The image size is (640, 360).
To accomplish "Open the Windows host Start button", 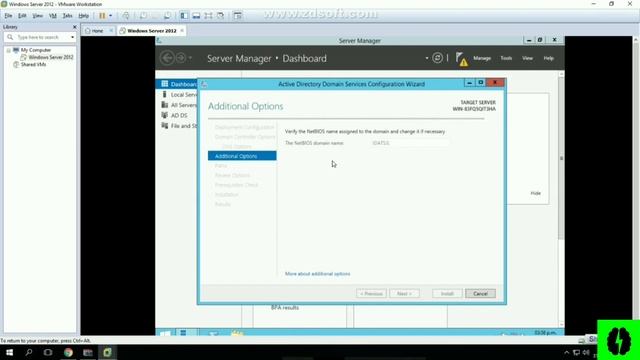I will [x=9, y=352].
